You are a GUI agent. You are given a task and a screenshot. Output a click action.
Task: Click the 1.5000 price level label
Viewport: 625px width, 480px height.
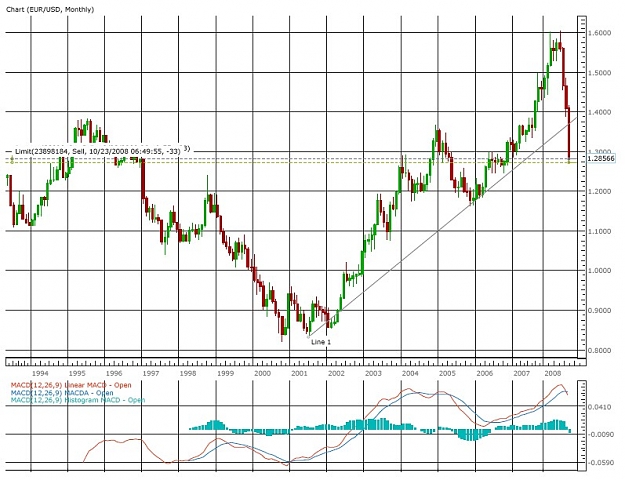pyautogui.click(x=600, y=73)
